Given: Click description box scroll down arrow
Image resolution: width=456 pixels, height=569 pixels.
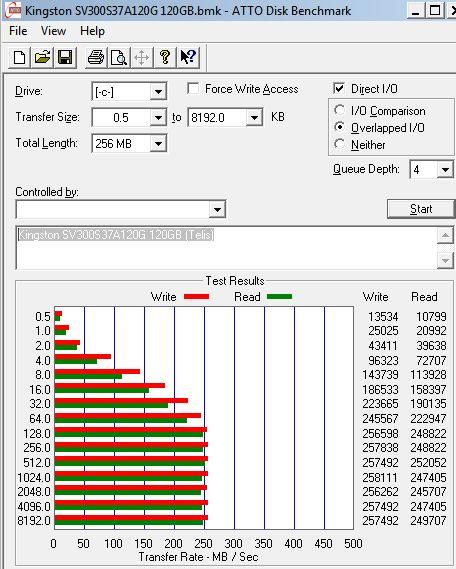Looking at the screenshot, I should coord(445,260).
